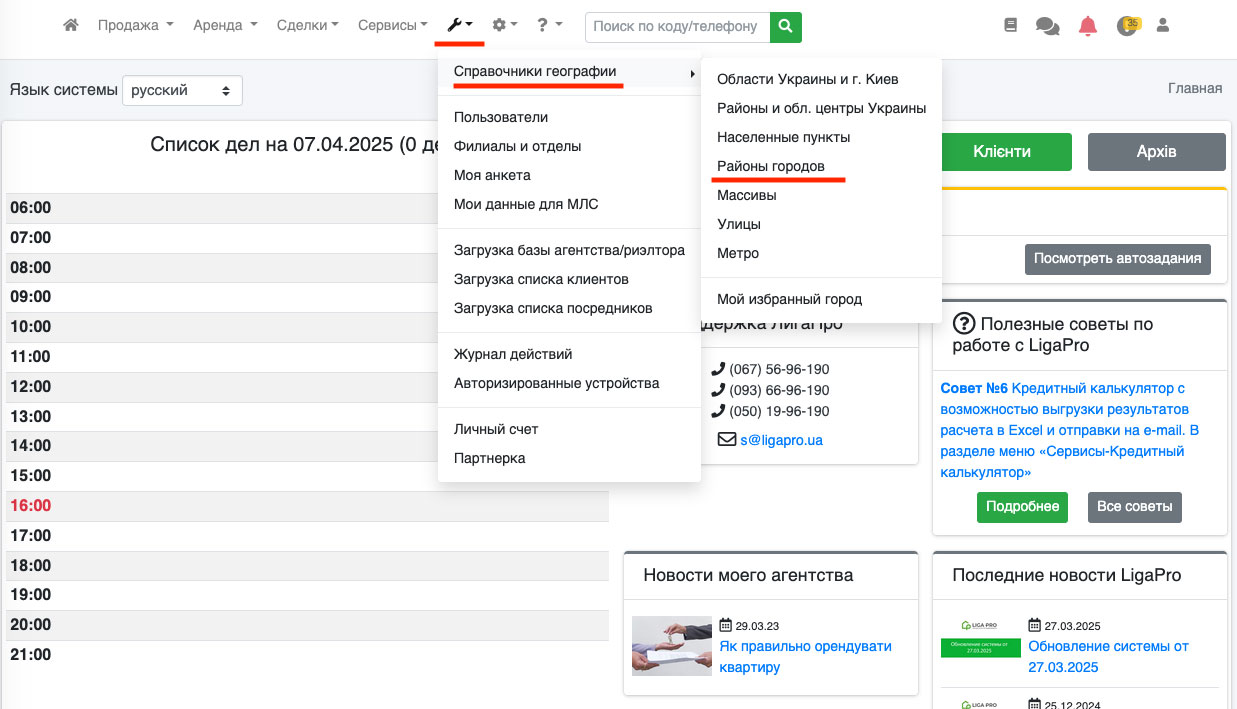This screenshot has width=1237, height=709.
Task: Open the apartment rental news thumbnail
Action: (x=671, y=646)
